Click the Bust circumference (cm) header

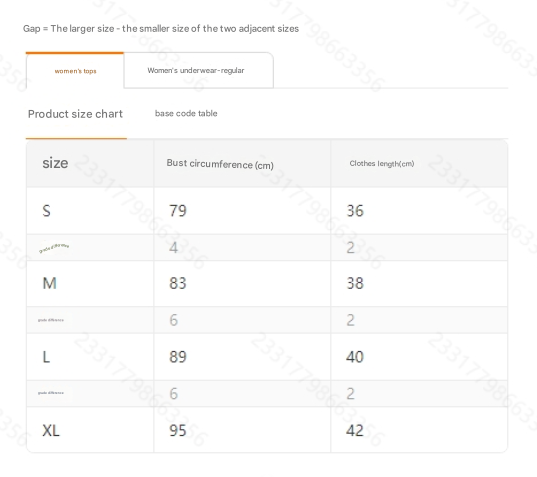220,164
